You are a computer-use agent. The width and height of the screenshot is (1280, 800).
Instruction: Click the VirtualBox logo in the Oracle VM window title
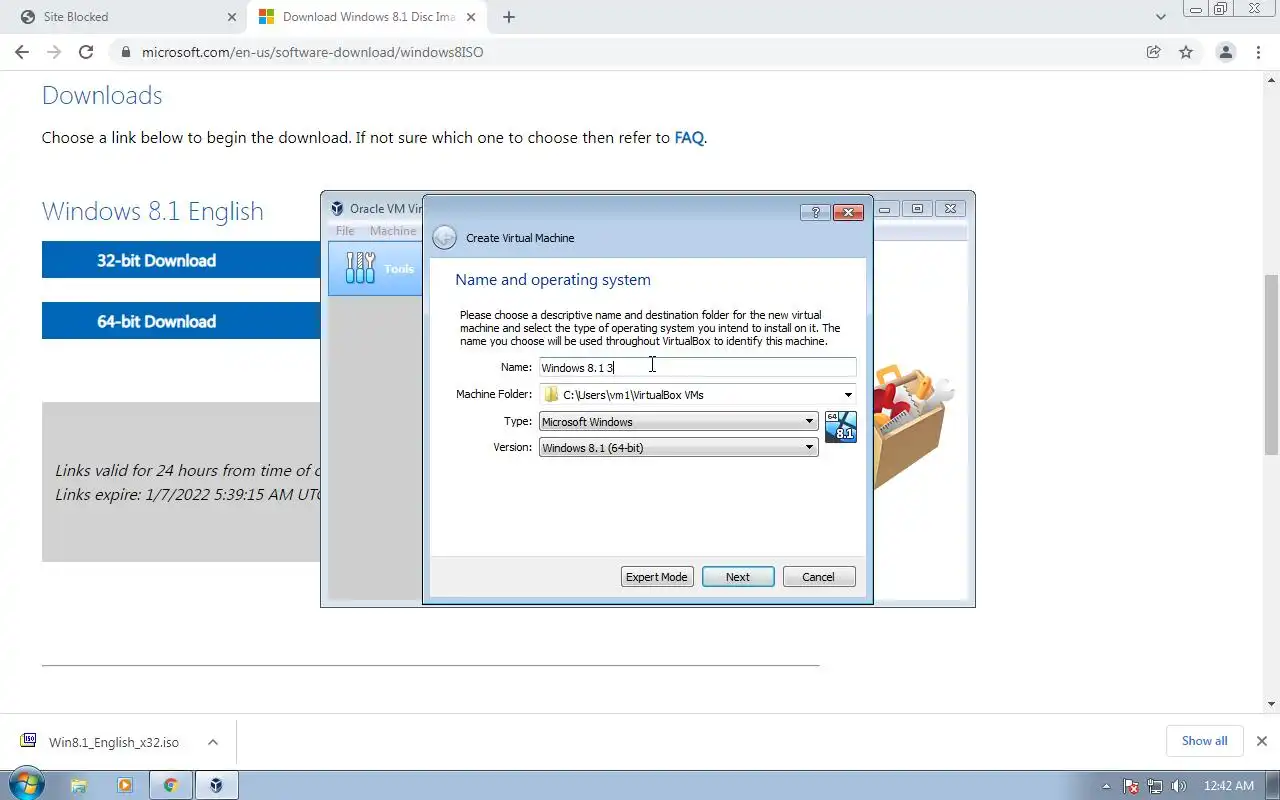(x=337, y=208)
